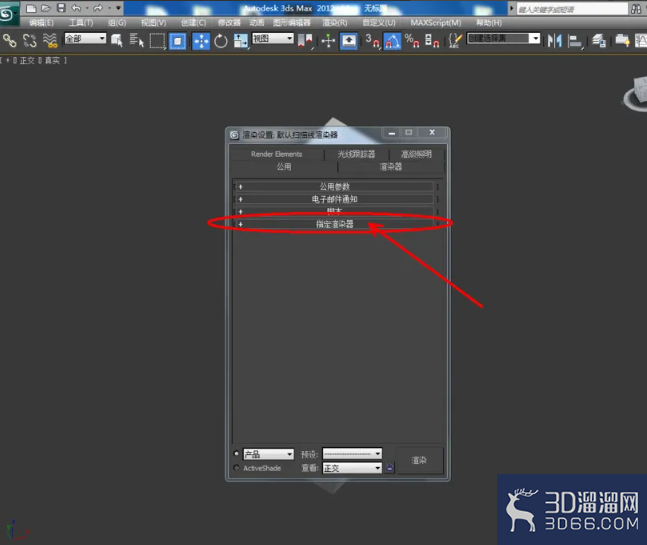This screenshot has width=647, height=545.
Task: Open the 帮助(H) menu
Action: coord(489,23)
